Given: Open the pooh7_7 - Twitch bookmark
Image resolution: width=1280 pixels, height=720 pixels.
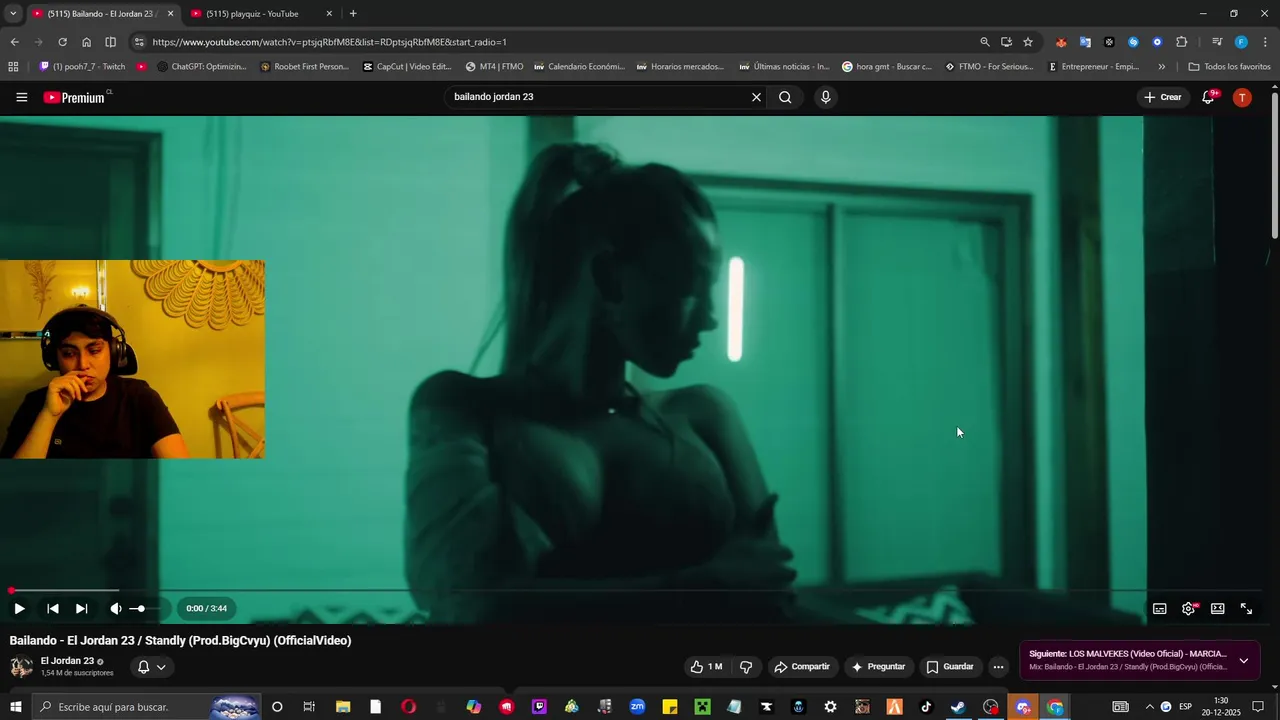Looking at the screenshot, I should (x=82, y=67).
